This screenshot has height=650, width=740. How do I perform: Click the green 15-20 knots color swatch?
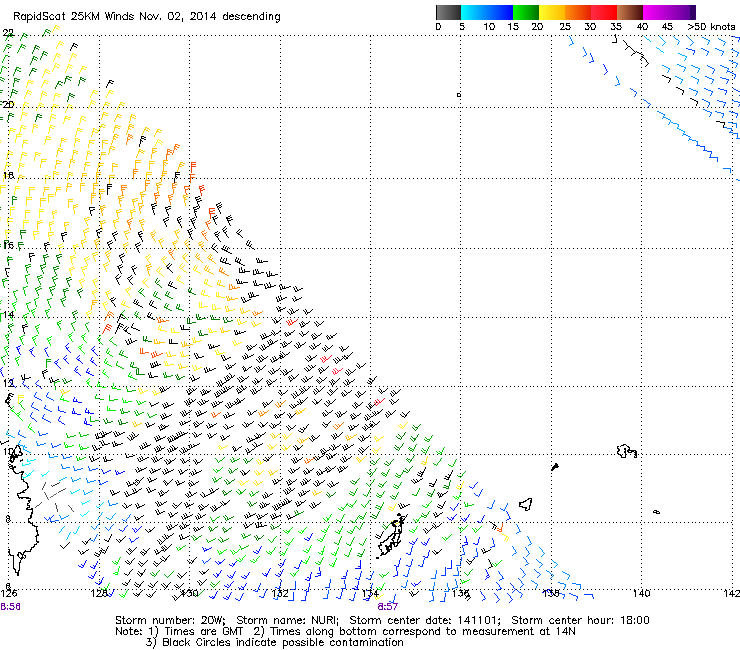(526, 12)
